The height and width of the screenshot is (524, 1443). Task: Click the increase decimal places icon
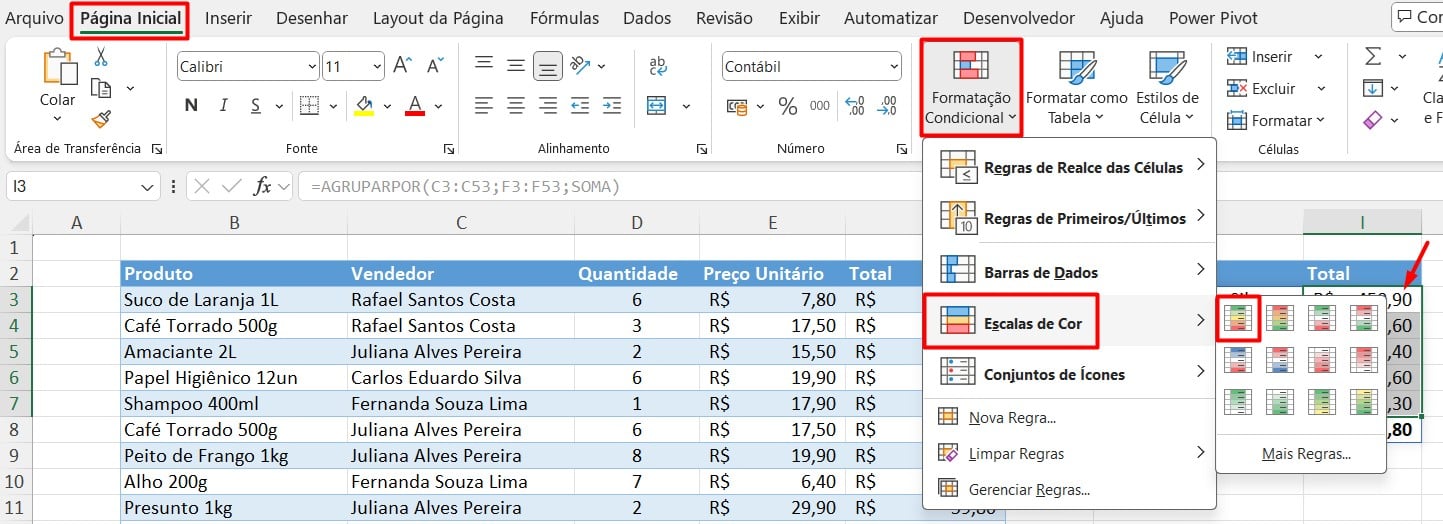[x=855, y=105]
